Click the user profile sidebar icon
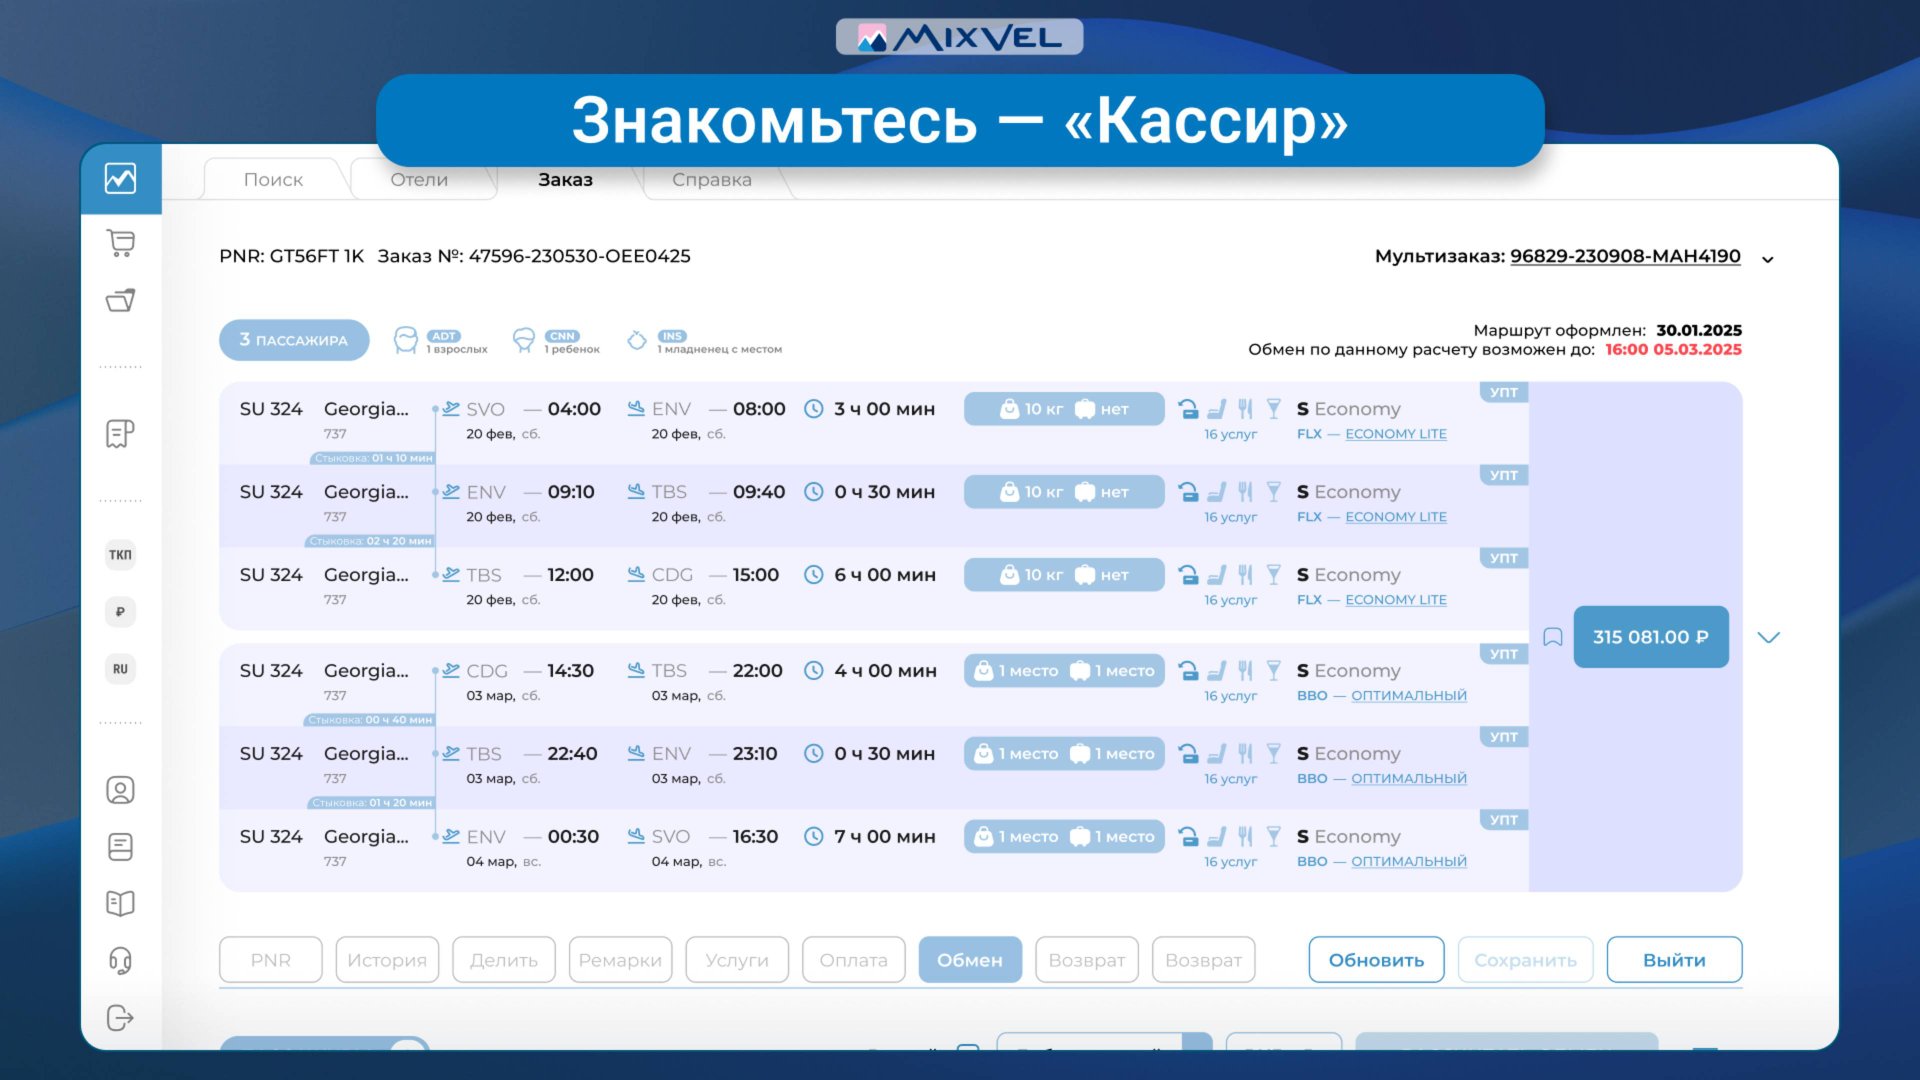 point(120,790)
